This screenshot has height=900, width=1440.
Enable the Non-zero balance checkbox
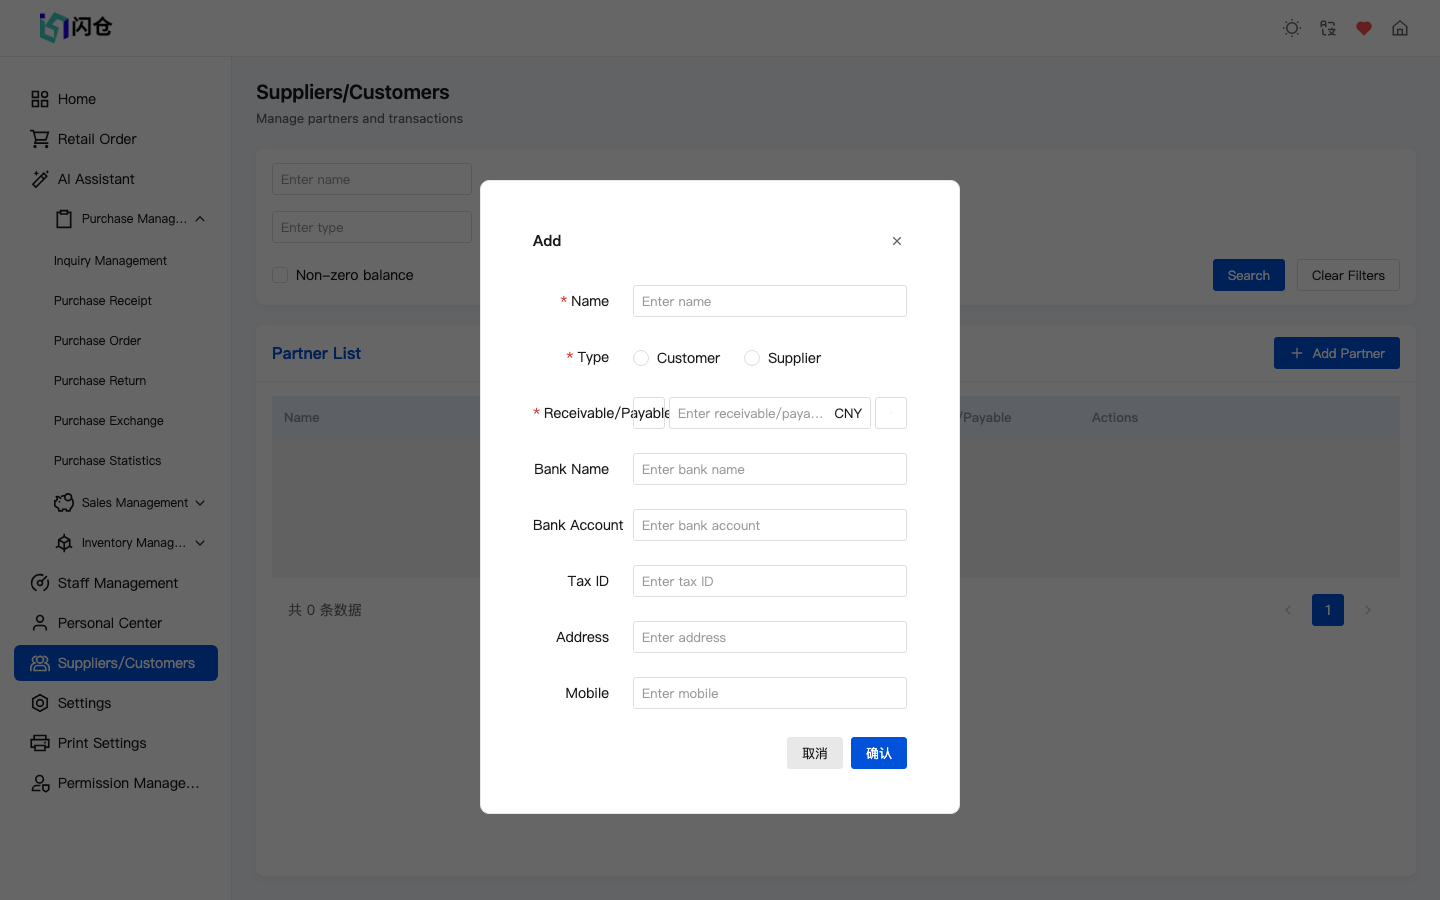click(x=280, y=275)
